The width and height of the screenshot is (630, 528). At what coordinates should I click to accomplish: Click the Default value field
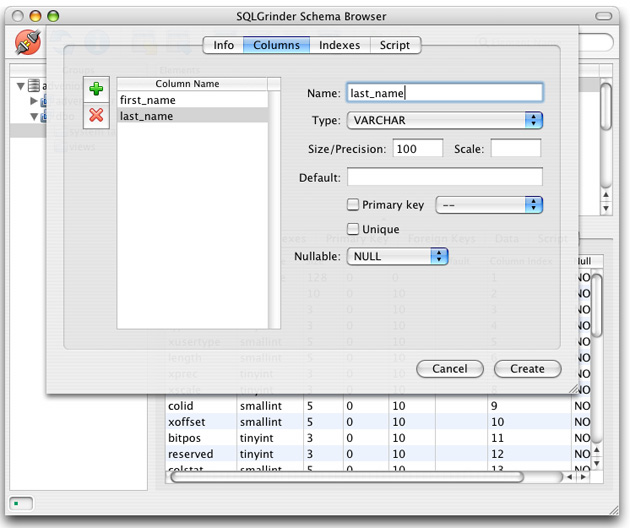tap(445, 177)
